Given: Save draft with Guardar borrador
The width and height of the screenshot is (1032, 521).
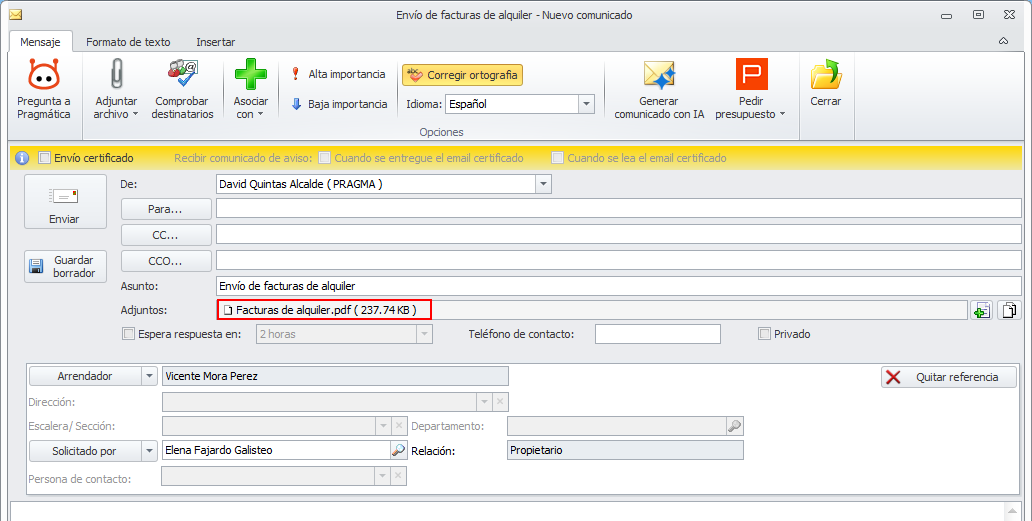Looking at the screenshot, I should pos(65,266).
